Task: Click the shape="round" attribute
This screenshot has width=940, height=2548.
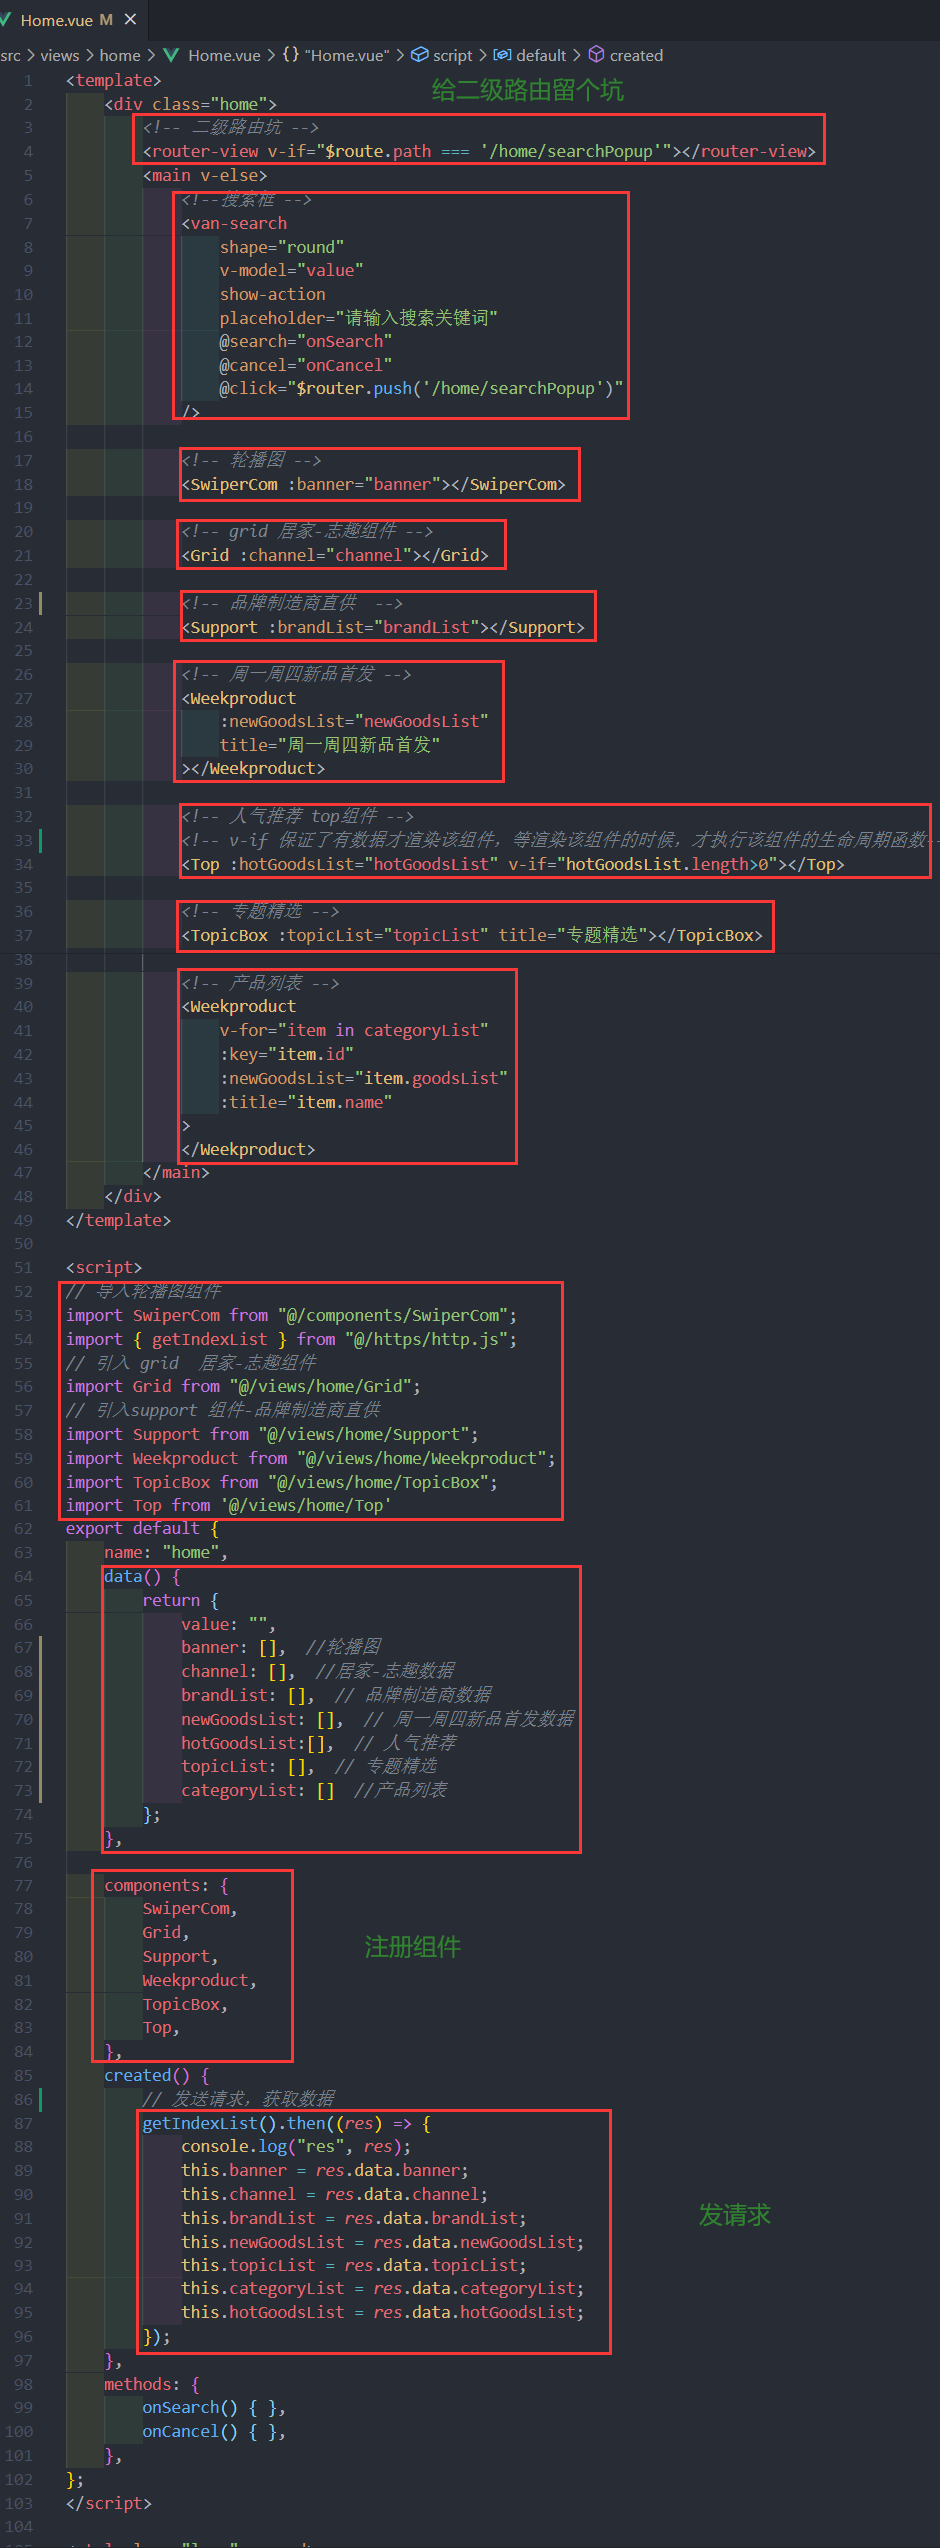Action: click(x=282, y=247)
